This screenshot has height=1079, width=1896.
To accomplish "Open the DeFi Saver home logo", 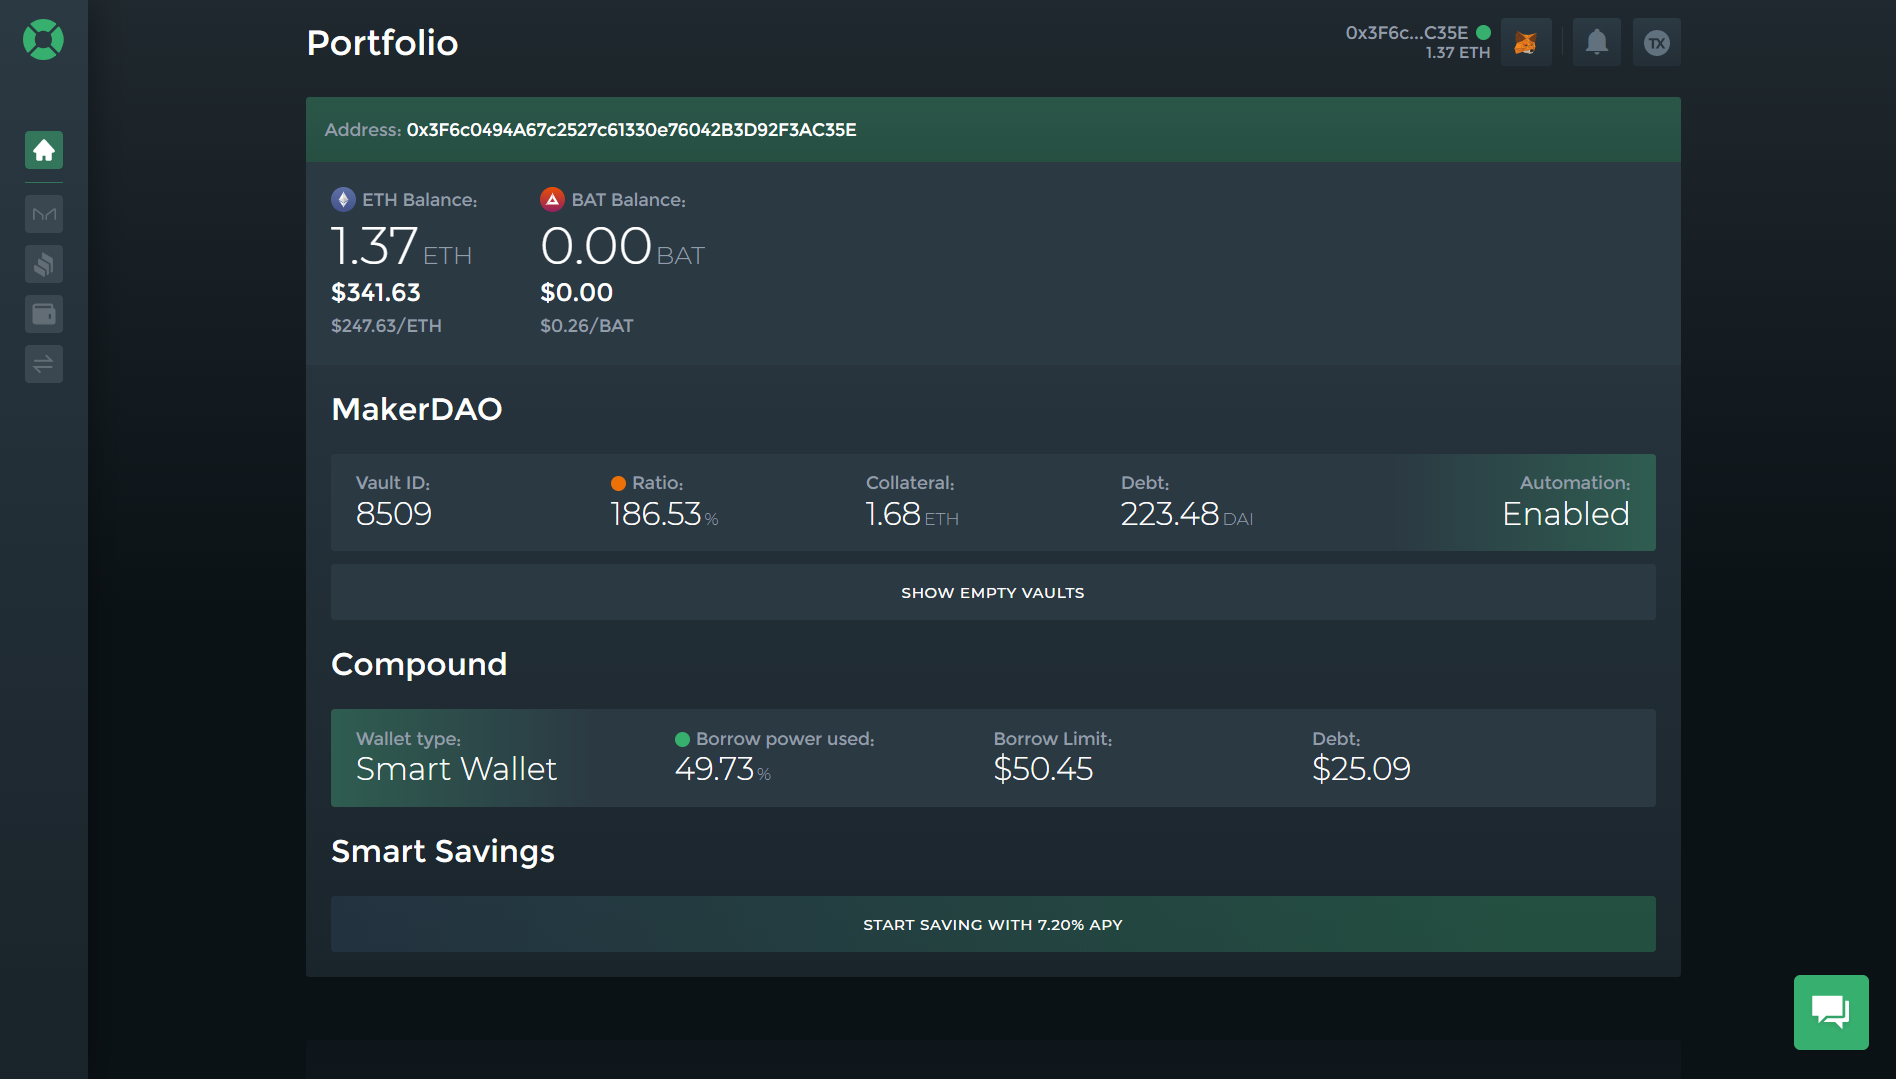I will 43,39.
